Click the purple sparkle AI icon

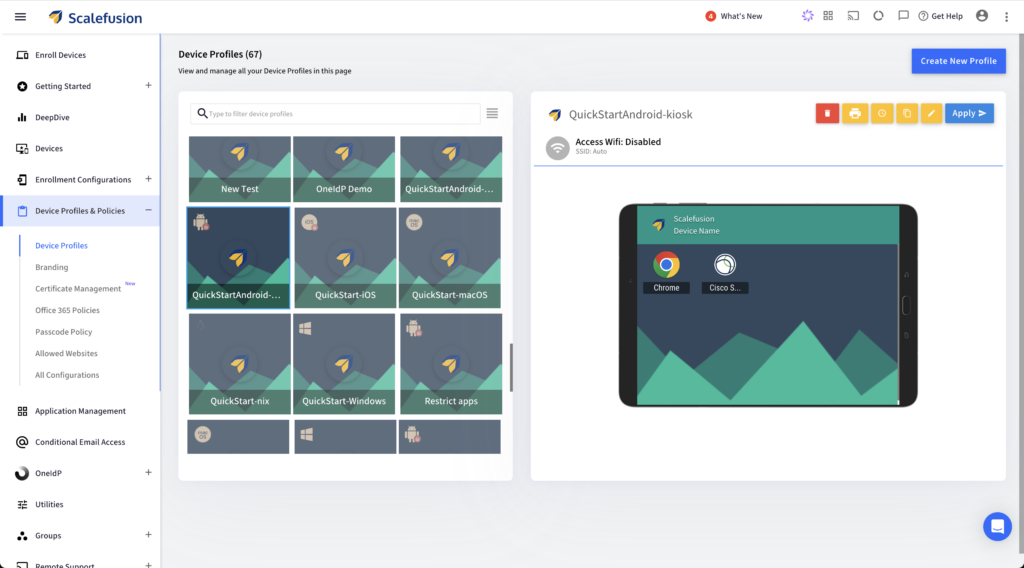pyautogui.click(x=808, y=16)
